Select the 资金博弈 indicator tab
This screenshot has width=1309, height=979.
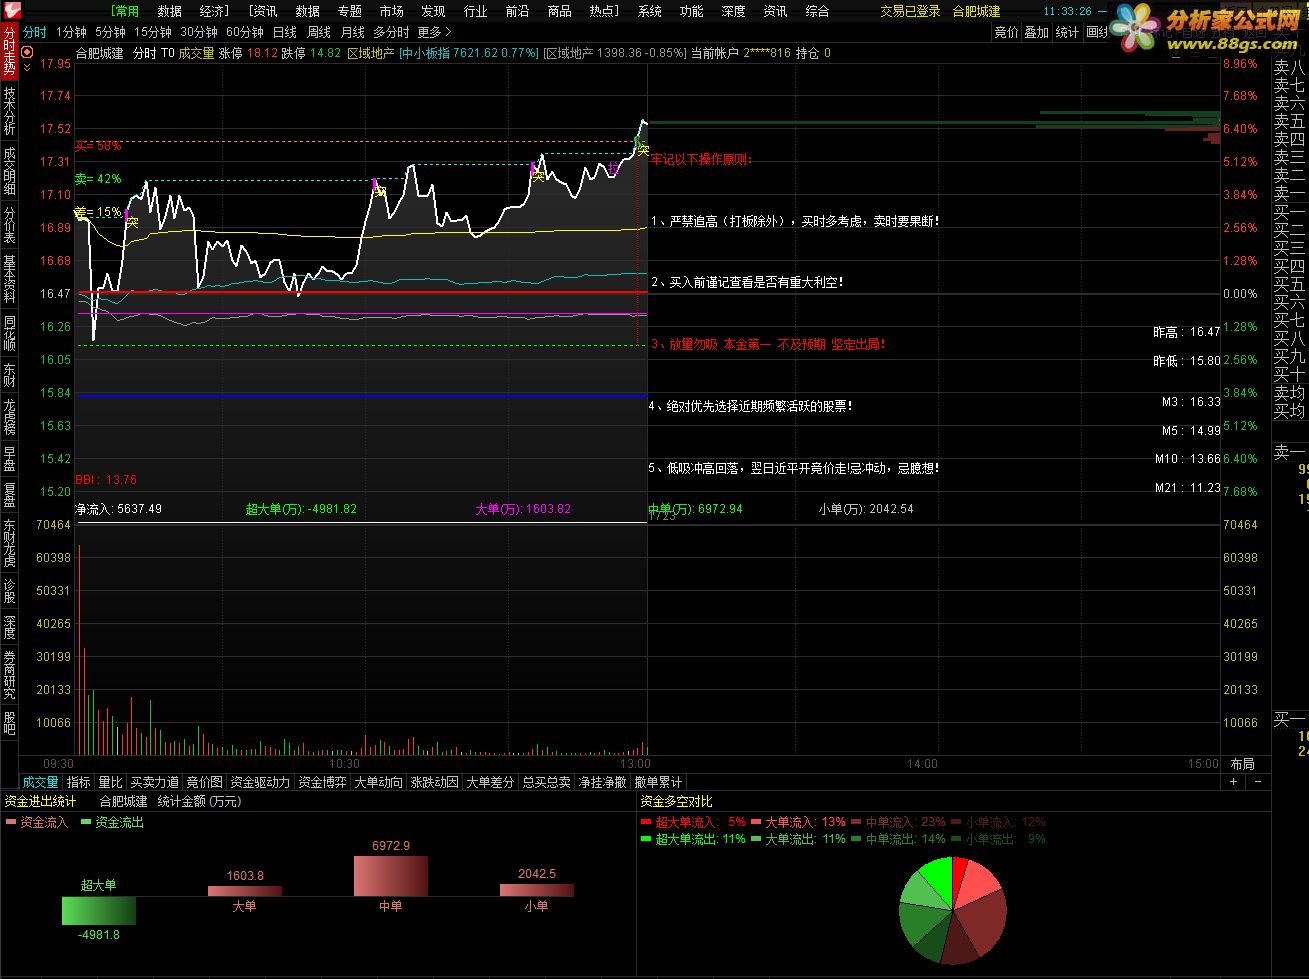[323, 782]
